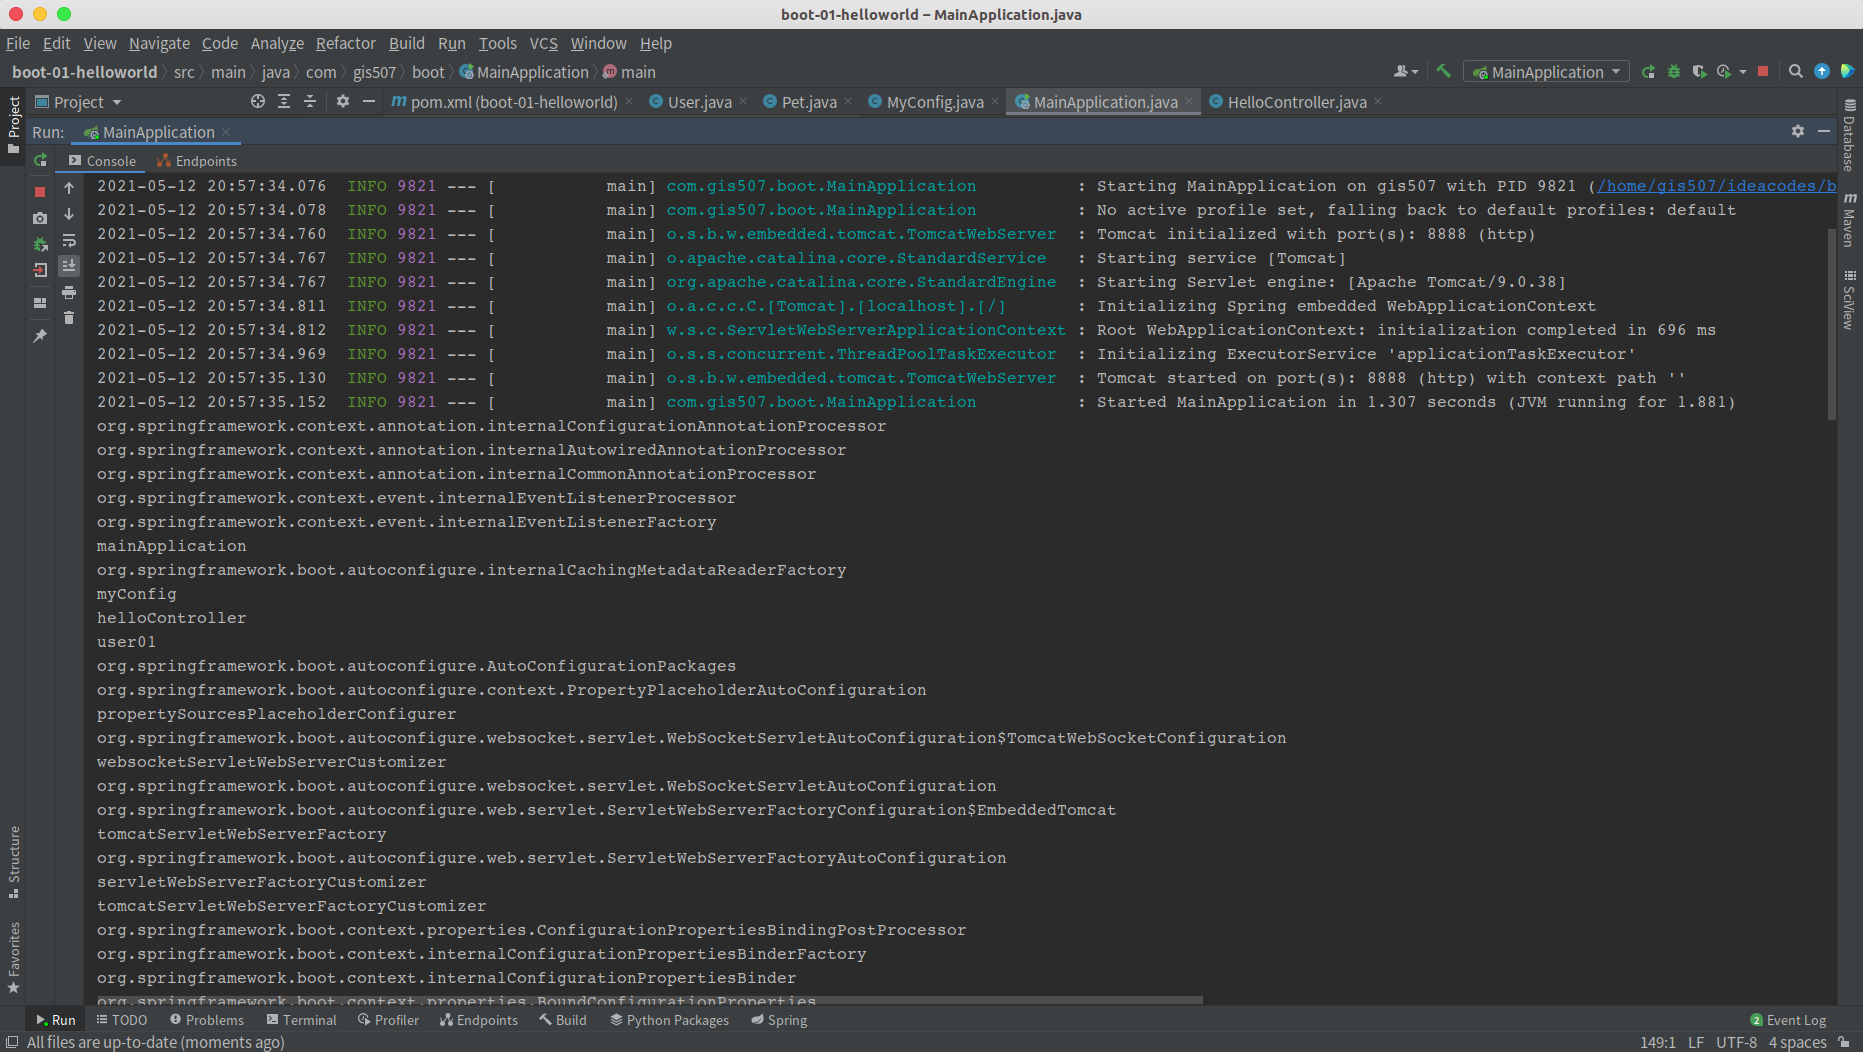The height and width of the screenshot is (1052, 1863).
Task: Click the attach debugger bug icon
Action: [x=40, y=244]
